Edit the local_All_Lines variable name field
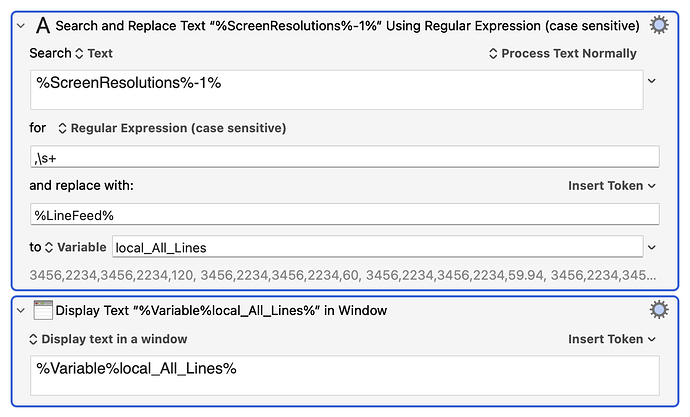The height and width of the screenshot is (417, 690). point(378,247)
